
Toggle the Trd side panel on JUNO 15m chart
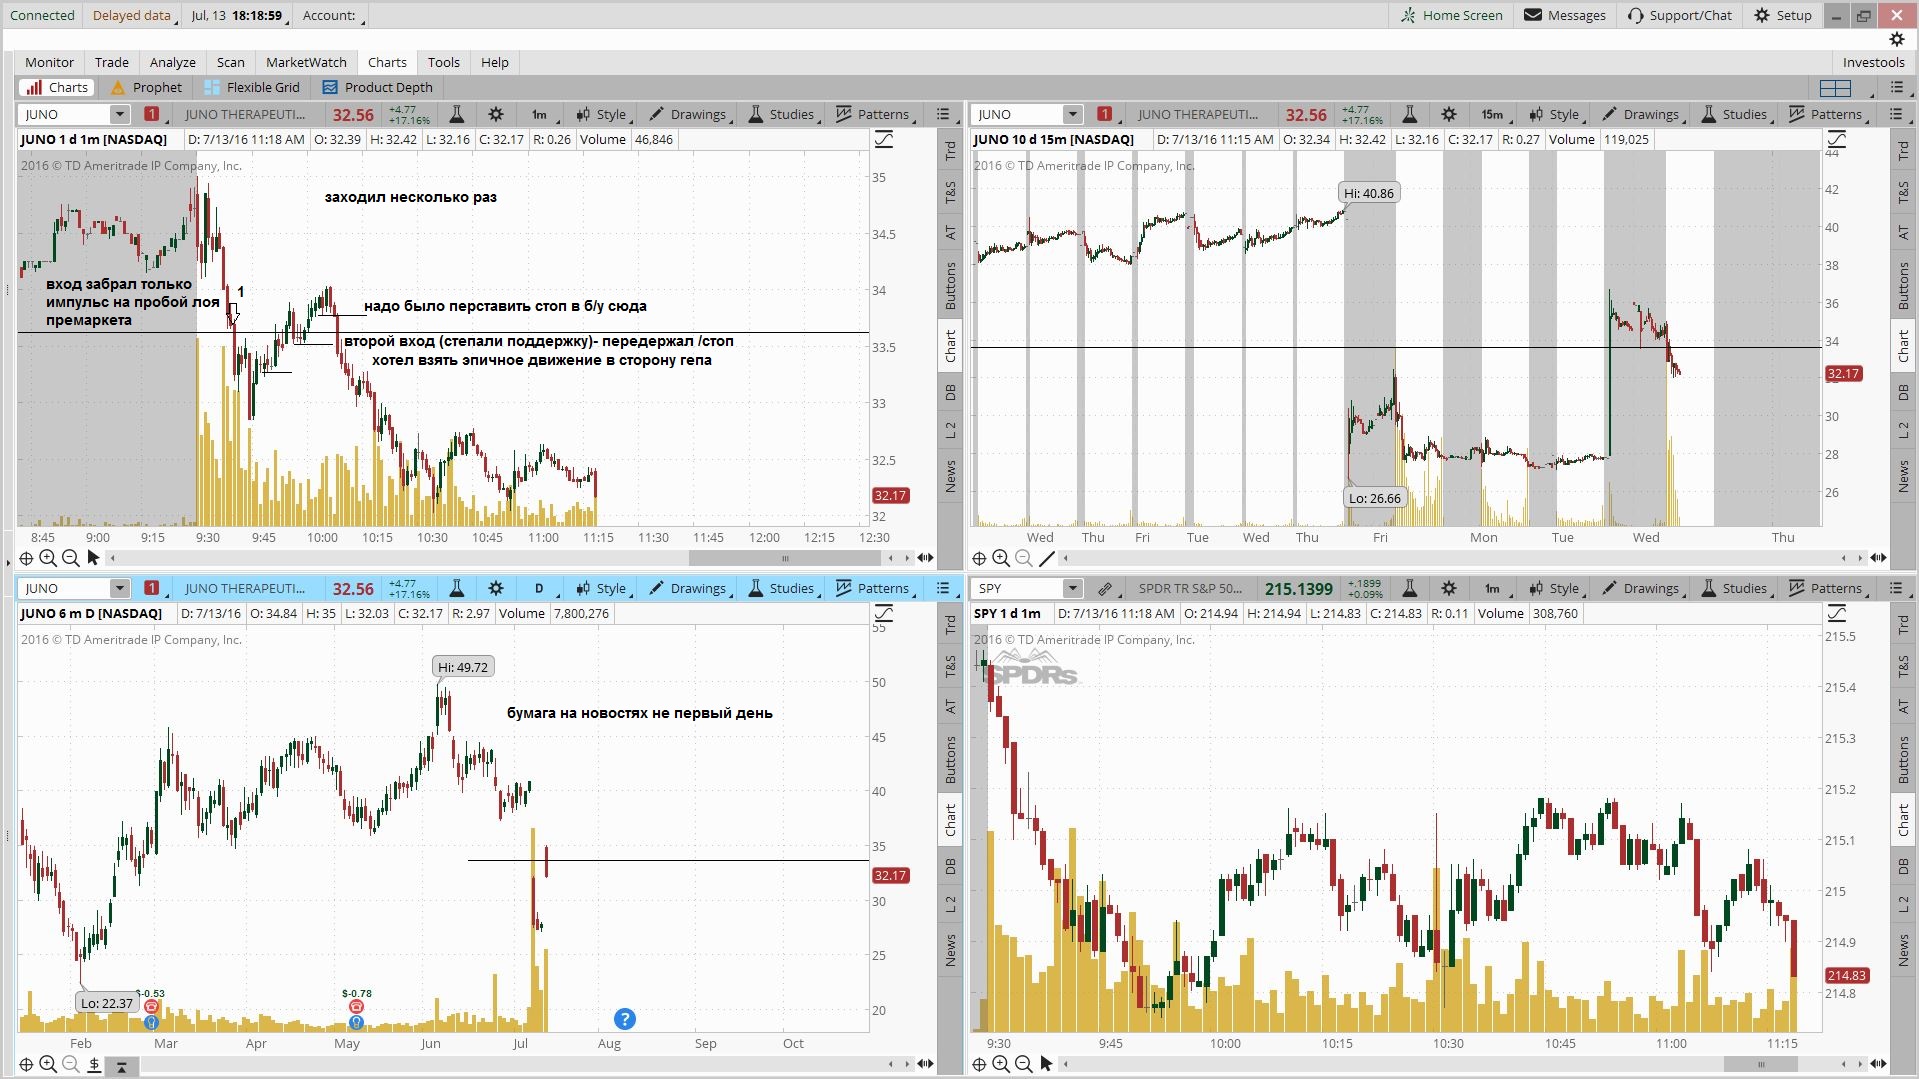tap(1903, 151)
